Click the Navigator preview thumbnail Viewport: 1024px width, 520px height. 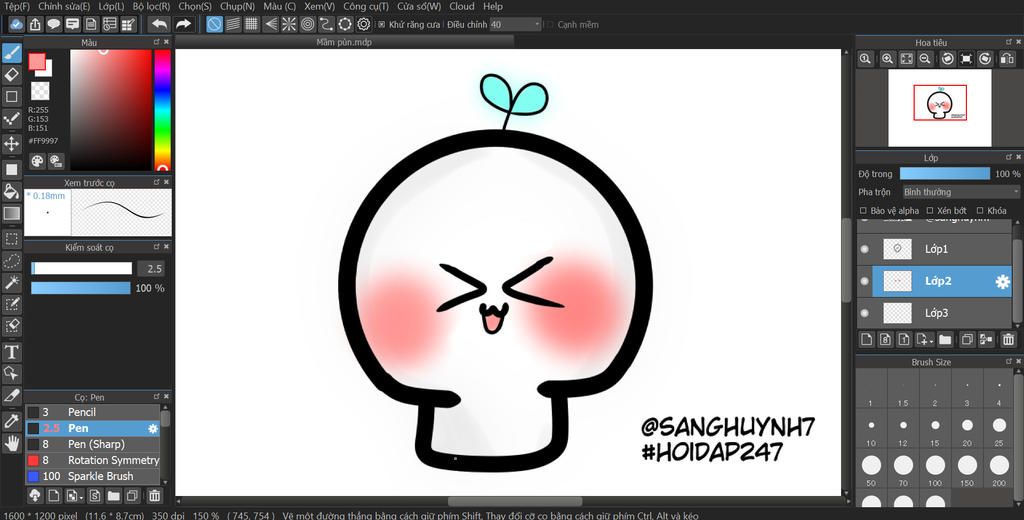pos(939,108)
